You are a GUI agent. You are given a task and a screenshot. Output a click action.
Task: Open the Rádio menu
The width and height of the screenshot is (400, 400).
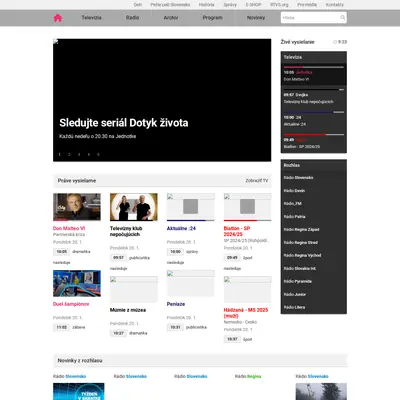[132, 18]
